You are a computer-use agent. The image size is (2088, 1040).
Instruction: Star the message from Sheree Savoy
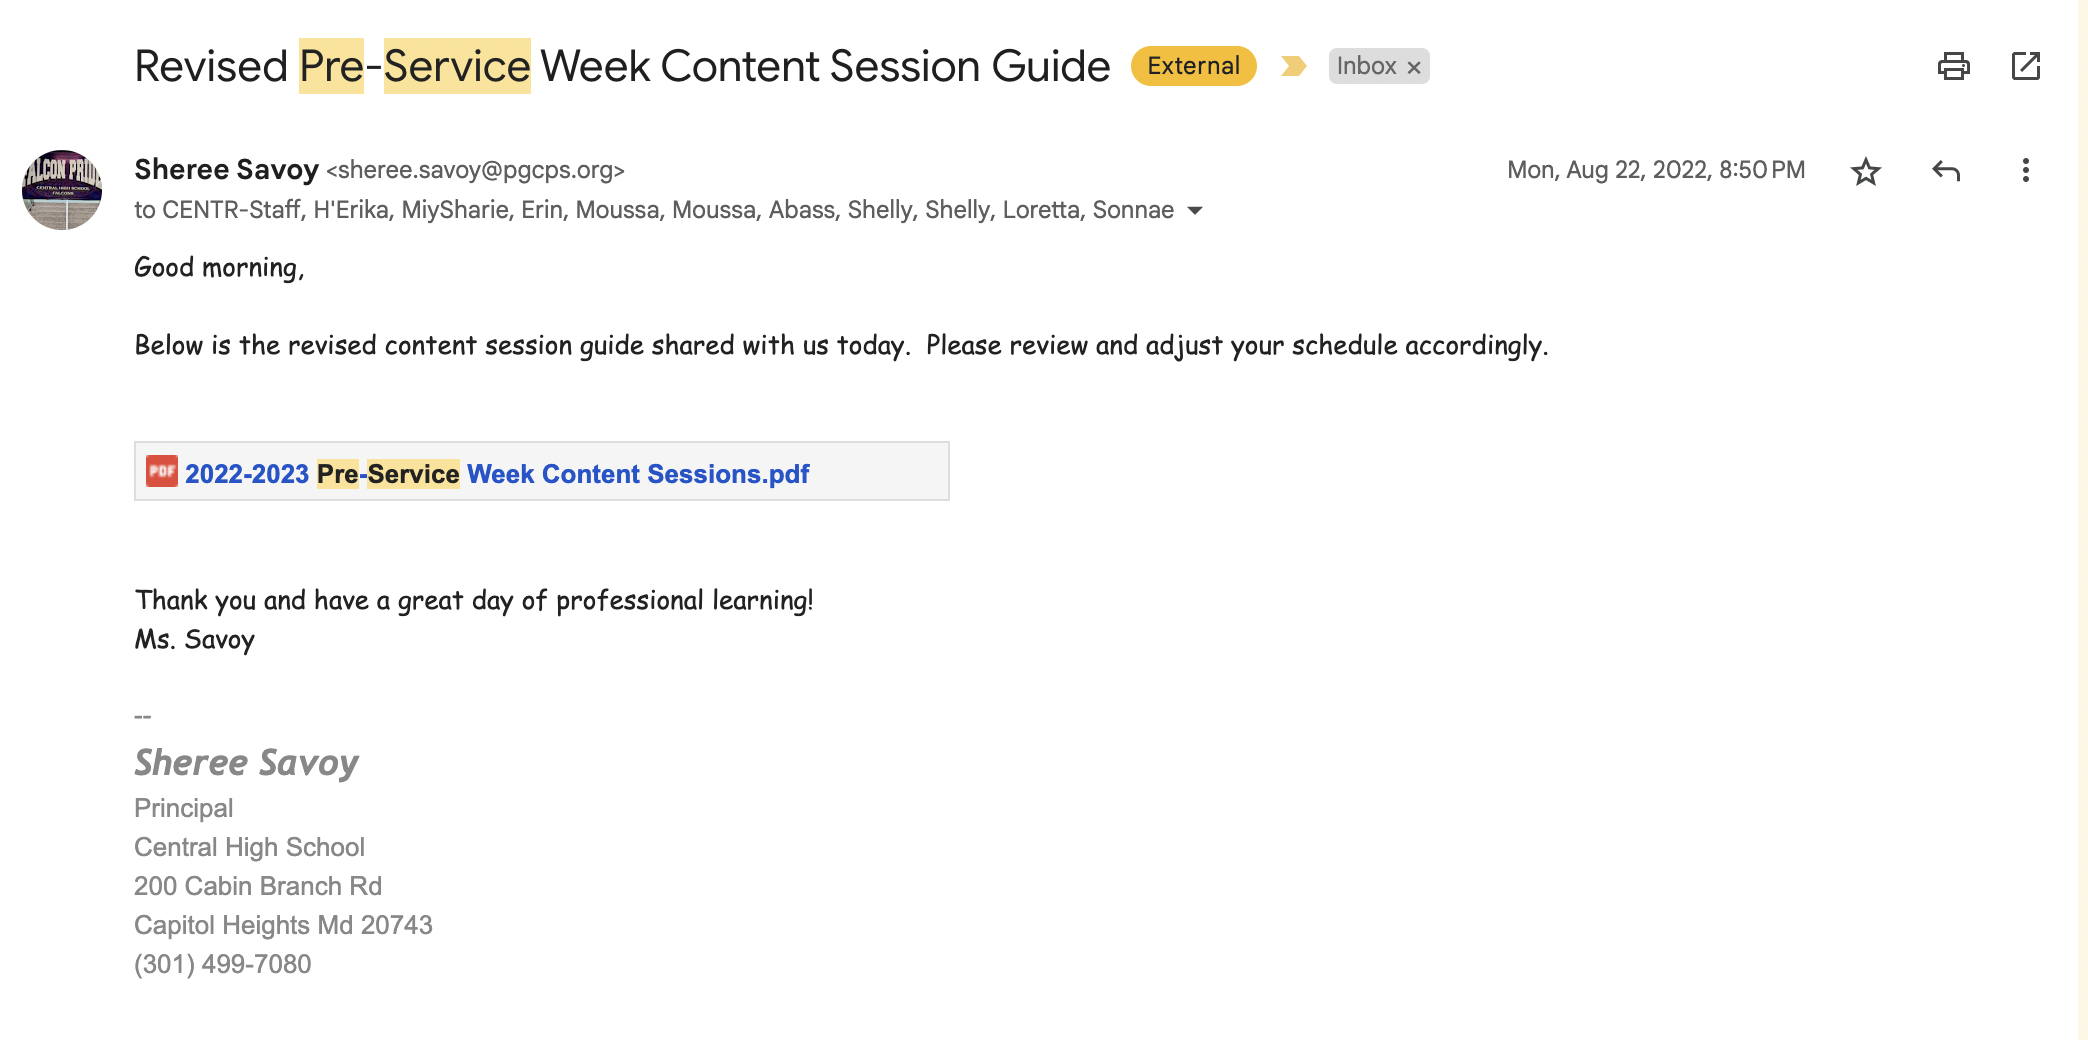(1865, 171)
